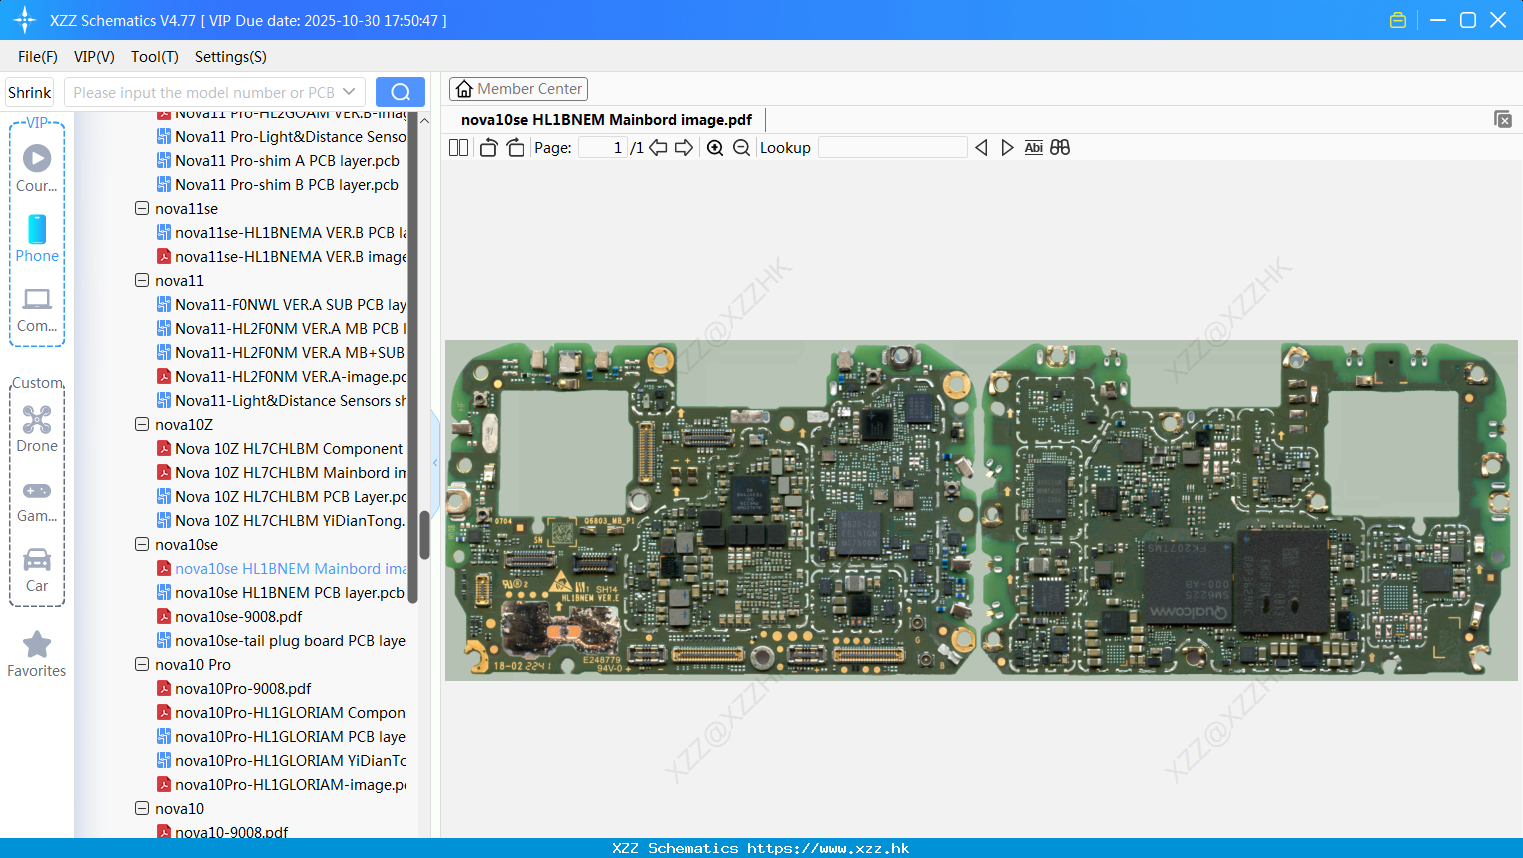Click the model number search input

pos(204,92)
